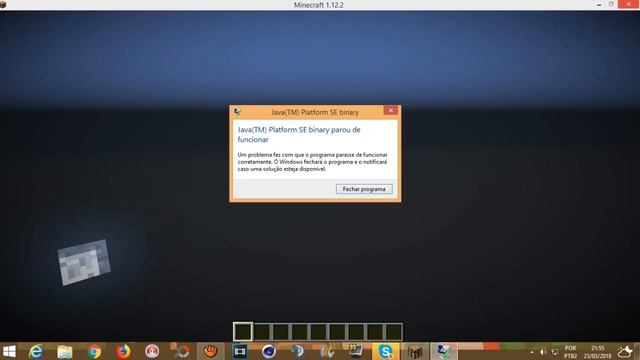Switch to Minecraft crafting table taskbar icon
640x360 pixels.
tap(415, 351)
